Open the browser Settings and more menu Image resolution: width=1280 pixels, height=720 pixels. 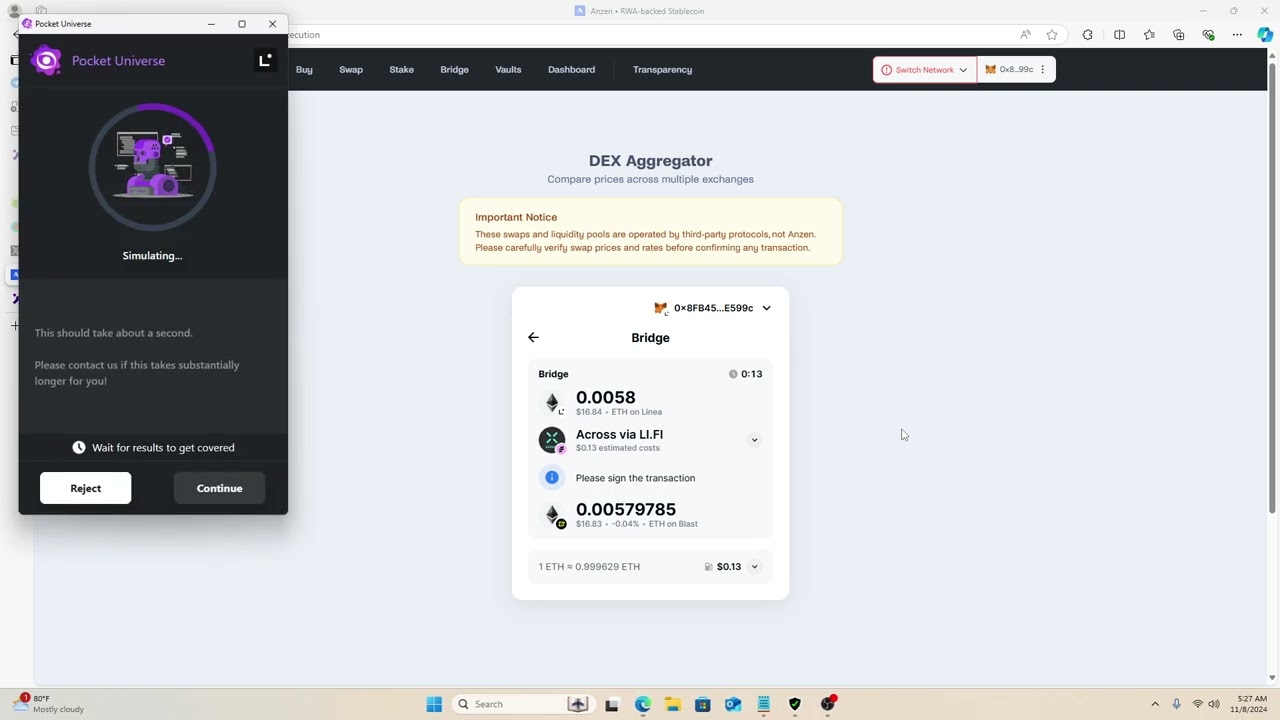point(1237,35)
